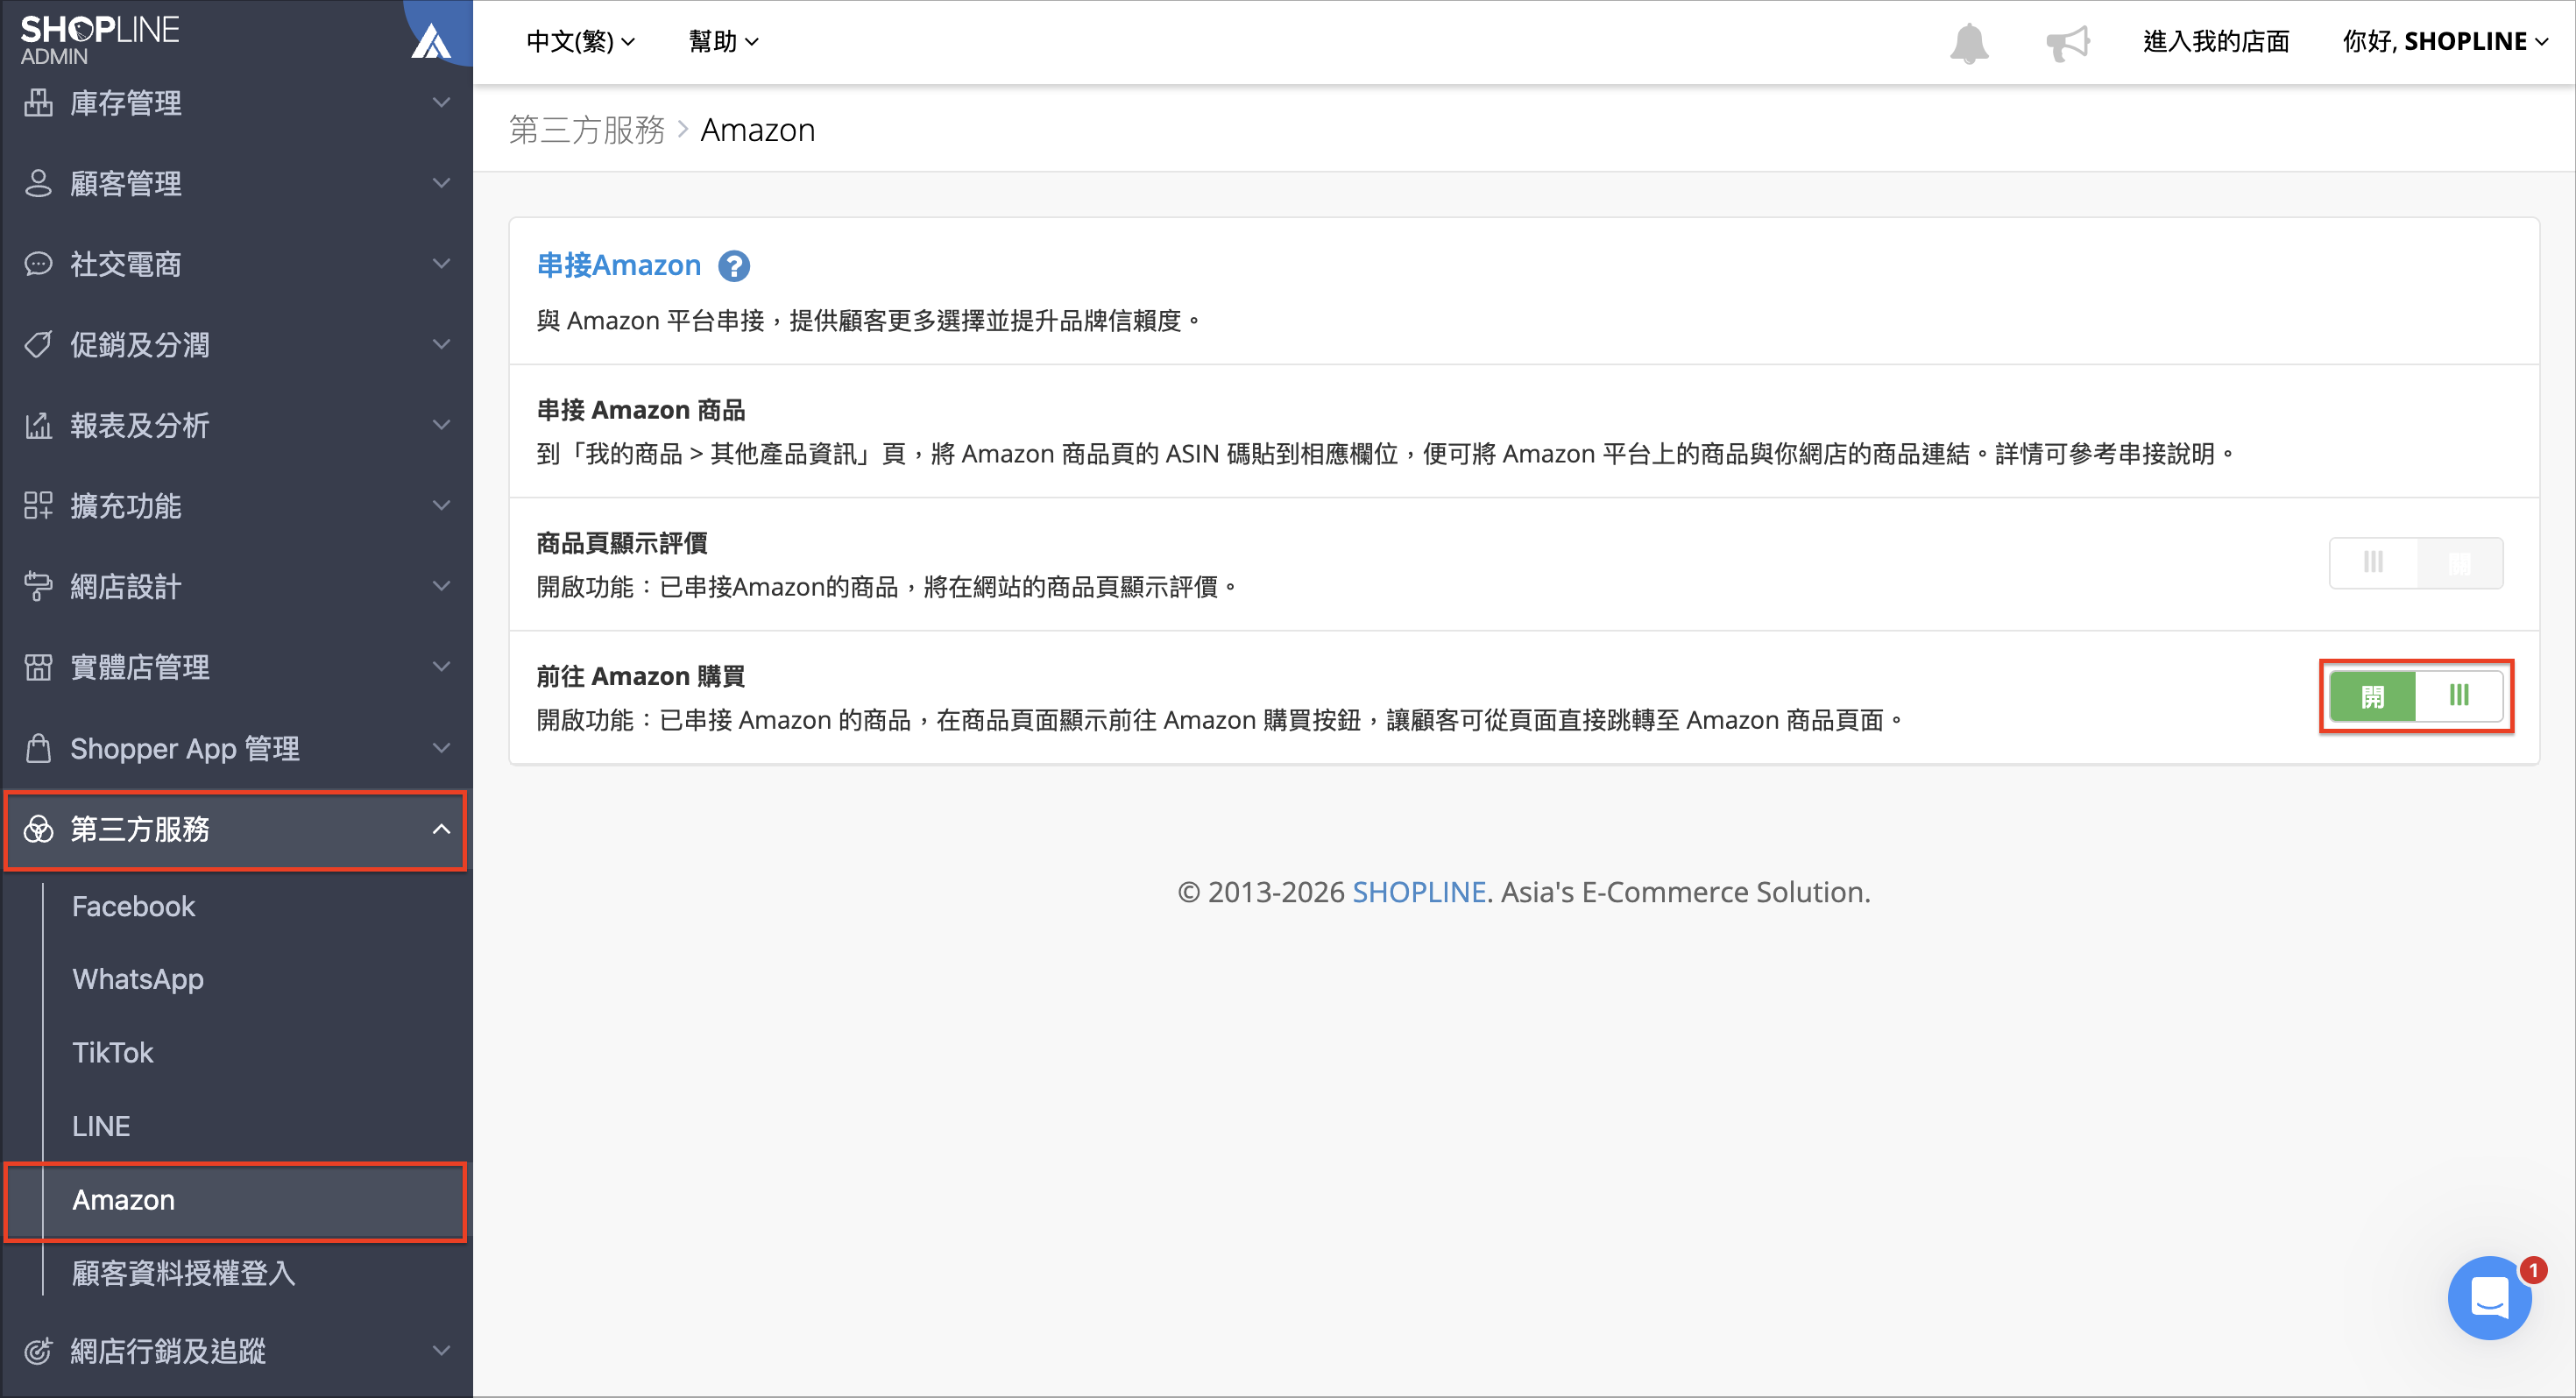Image resolution: width=2576 pixels, height=1398 pixels.
Task: Click the Shopper App 管理 bag icon
Action: click(38, 748)
